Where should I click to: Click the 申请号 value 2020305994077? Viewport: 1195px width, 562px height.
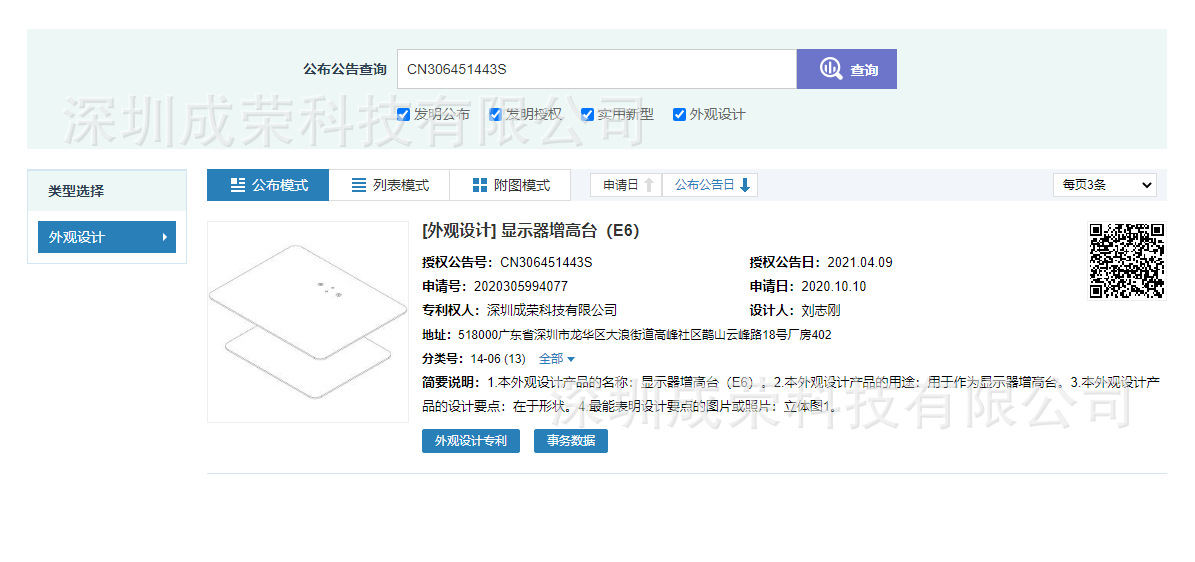click(521, 287)
